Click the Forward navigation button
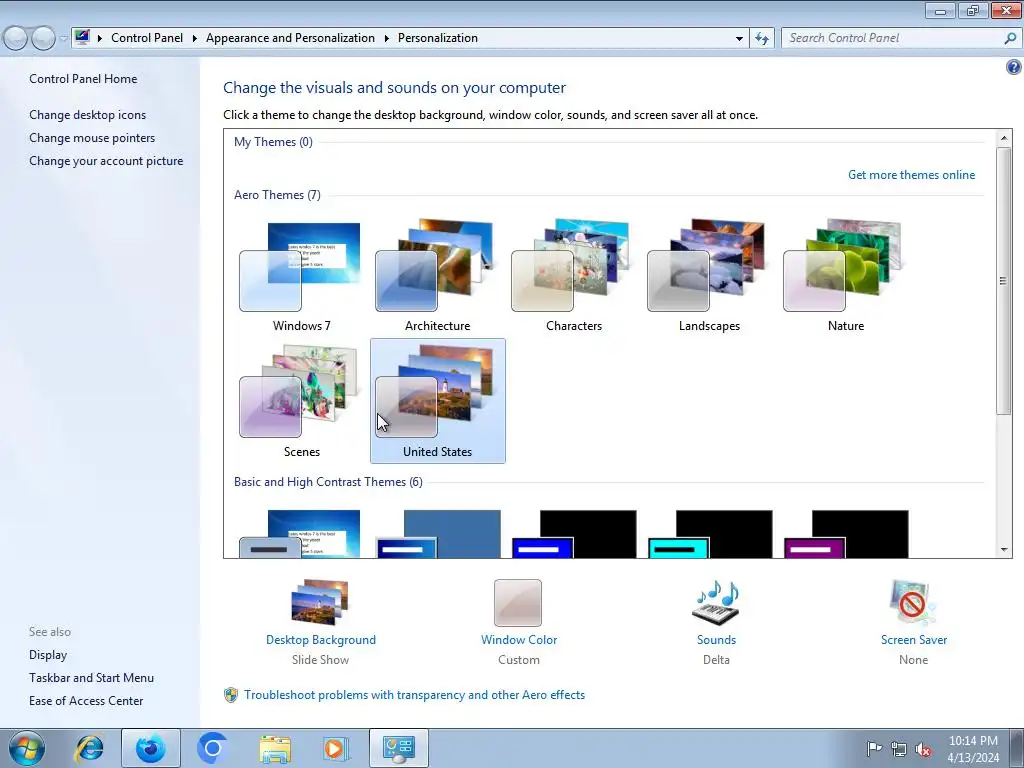The width and height of the screenshot is (1024, 768). point(43,38)
